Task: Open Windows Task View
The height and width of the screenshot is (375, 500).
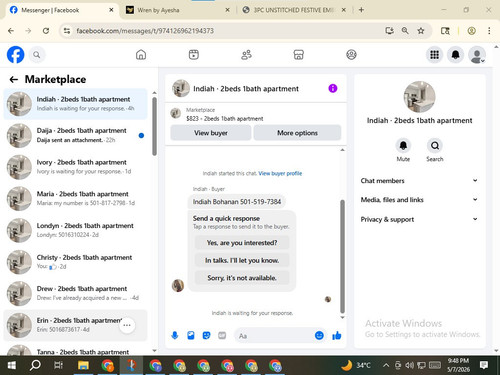Action: coord(59,365)
